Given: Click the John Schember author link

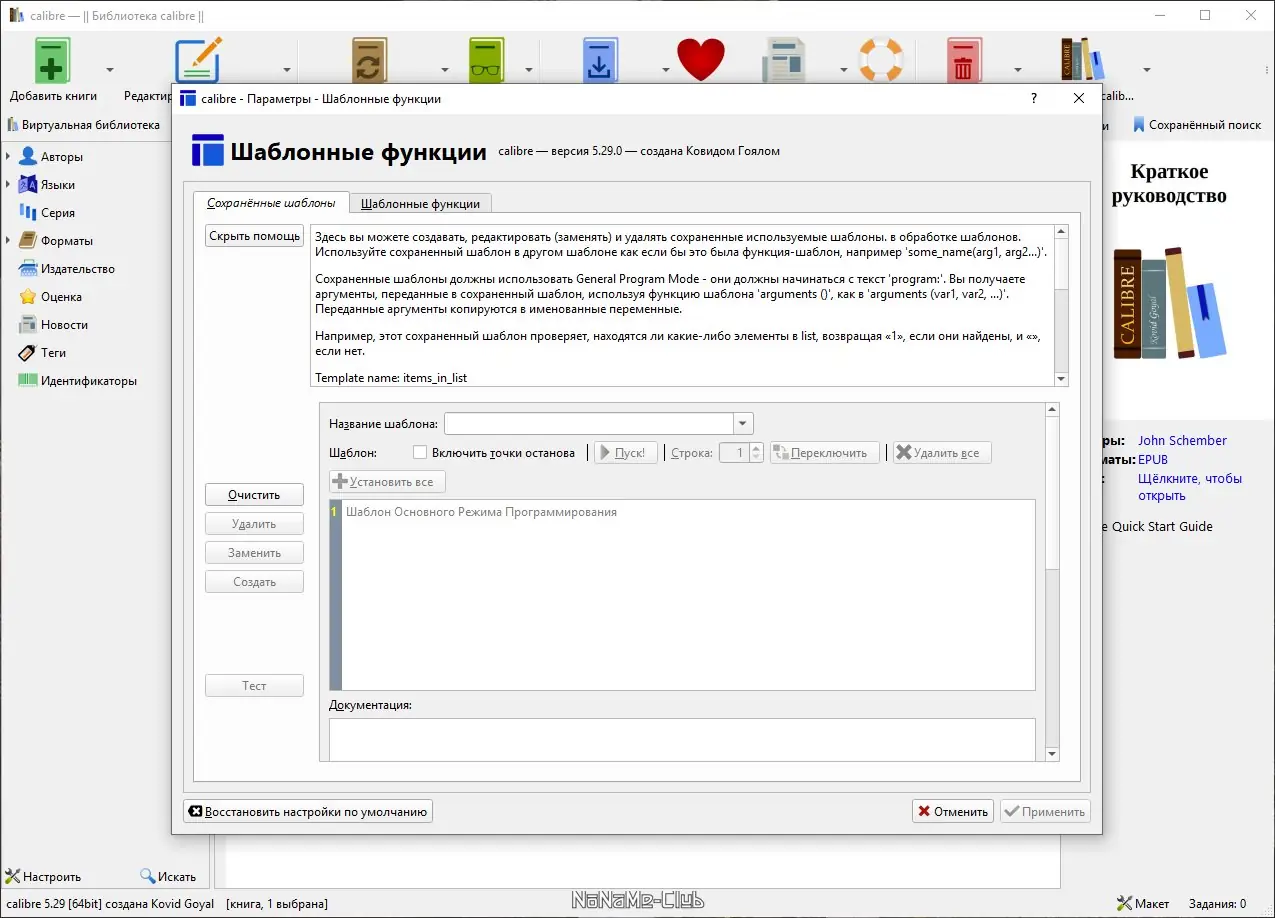Looking at the screenshot, I should [1182, 441].
